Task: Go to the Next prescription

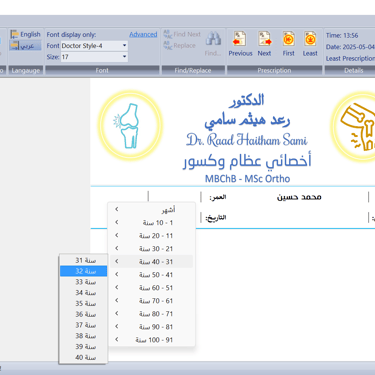Action: click(264, 44)
